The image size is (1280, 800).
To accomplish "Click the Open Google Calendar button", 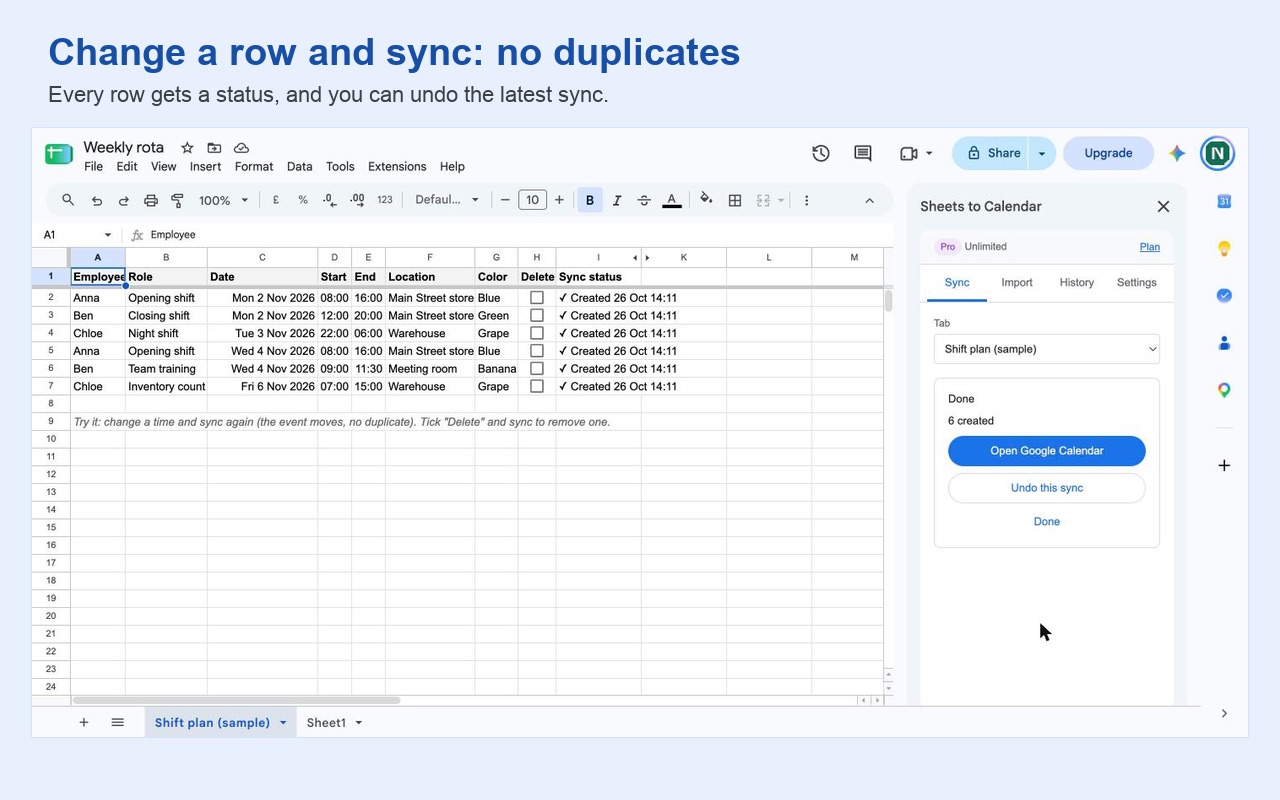I will [x=1047, y=451].
